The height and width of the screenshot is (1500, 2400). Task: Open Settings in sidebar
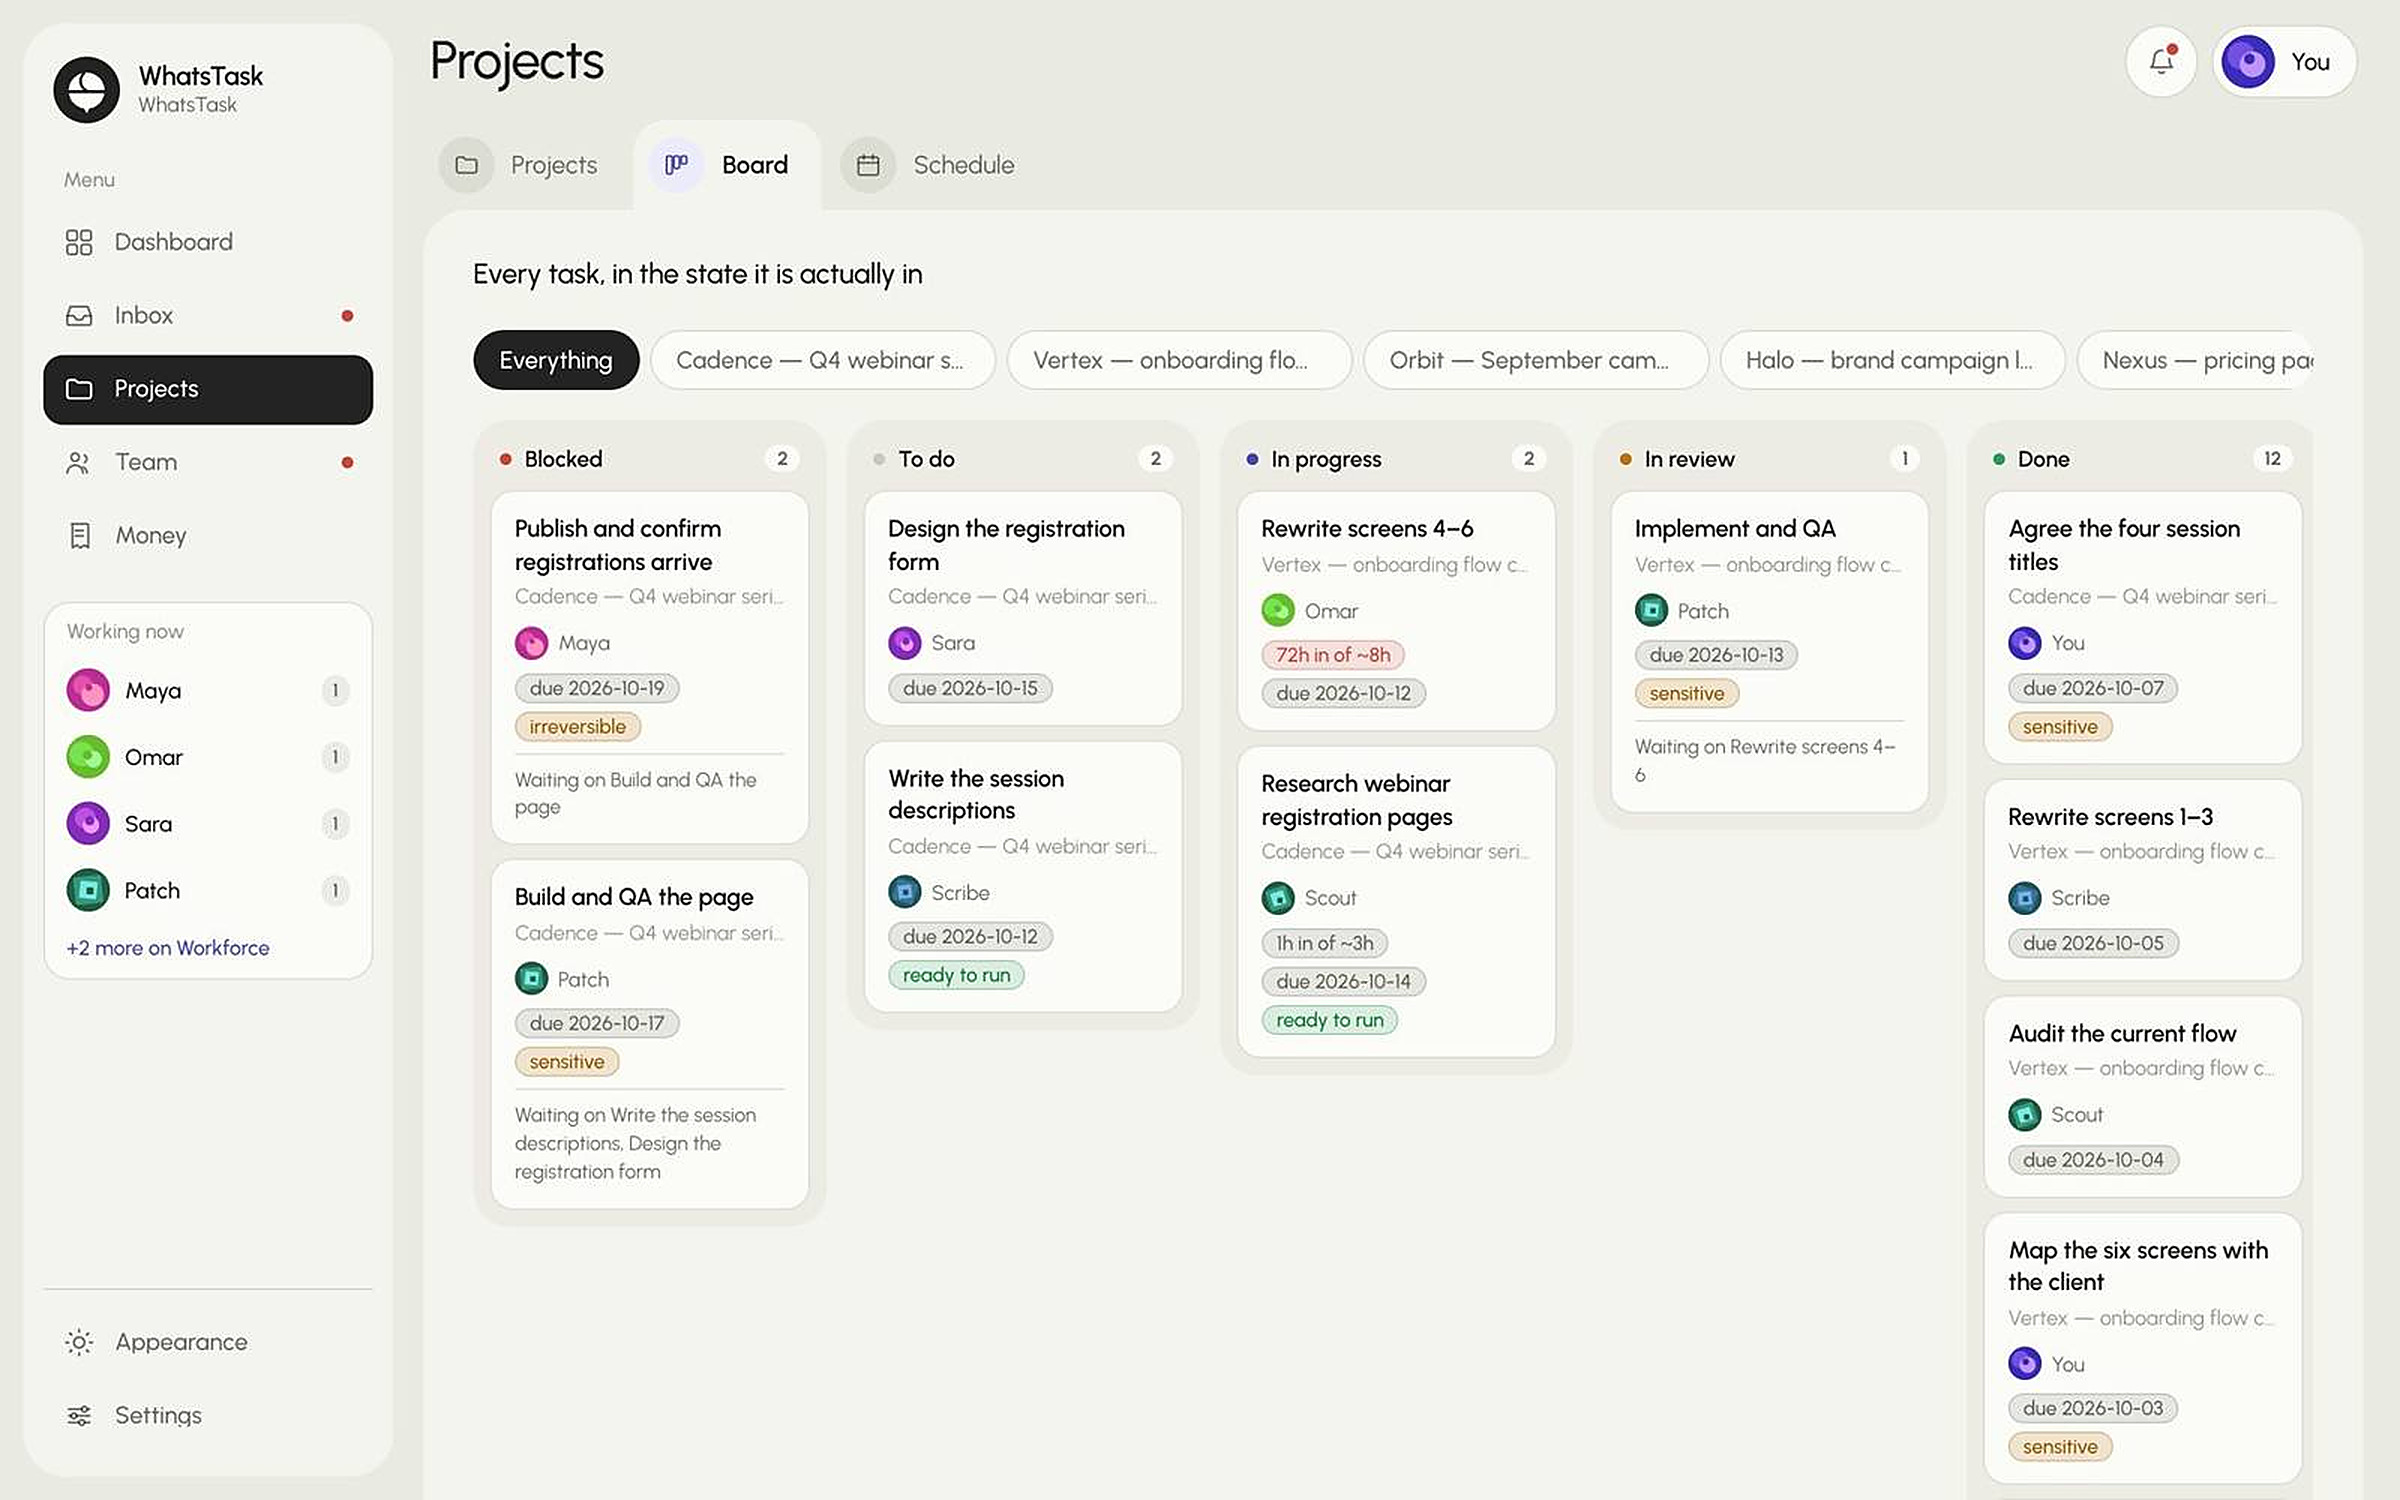pos(208,1414)
